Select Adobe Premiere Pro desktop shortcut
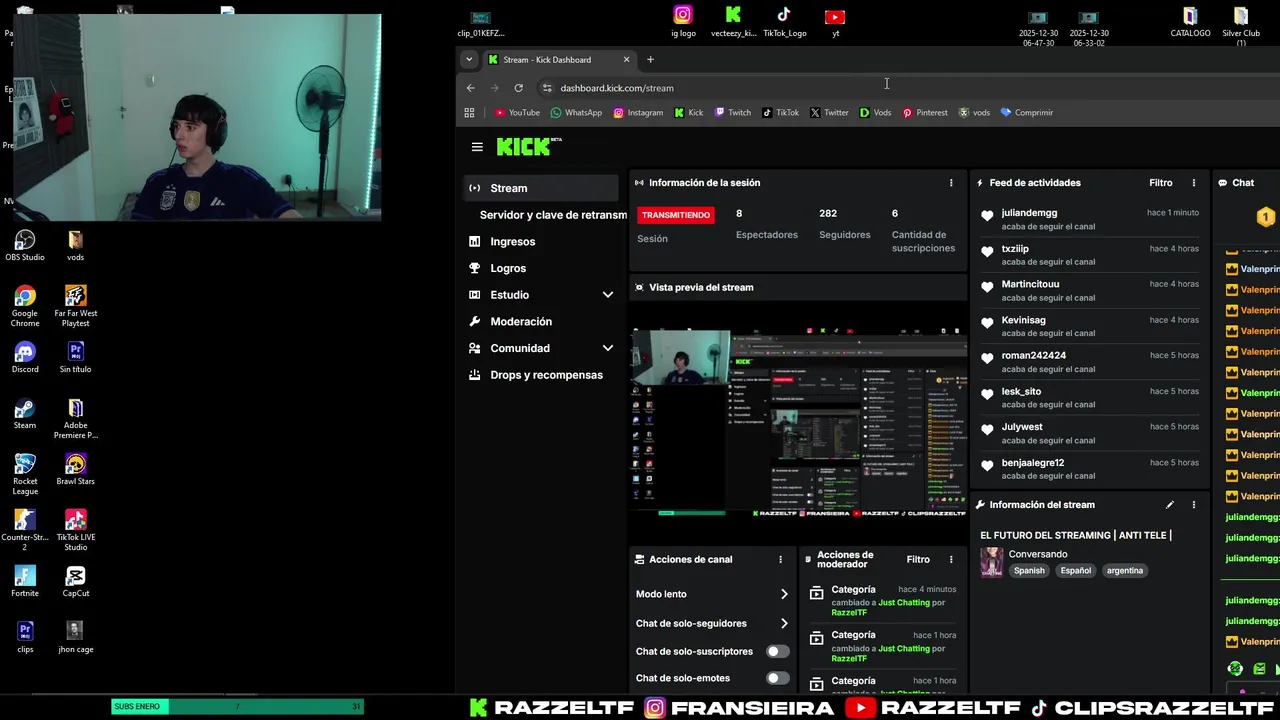Viewport: 1280px width, 720px height. coord(75,418)
